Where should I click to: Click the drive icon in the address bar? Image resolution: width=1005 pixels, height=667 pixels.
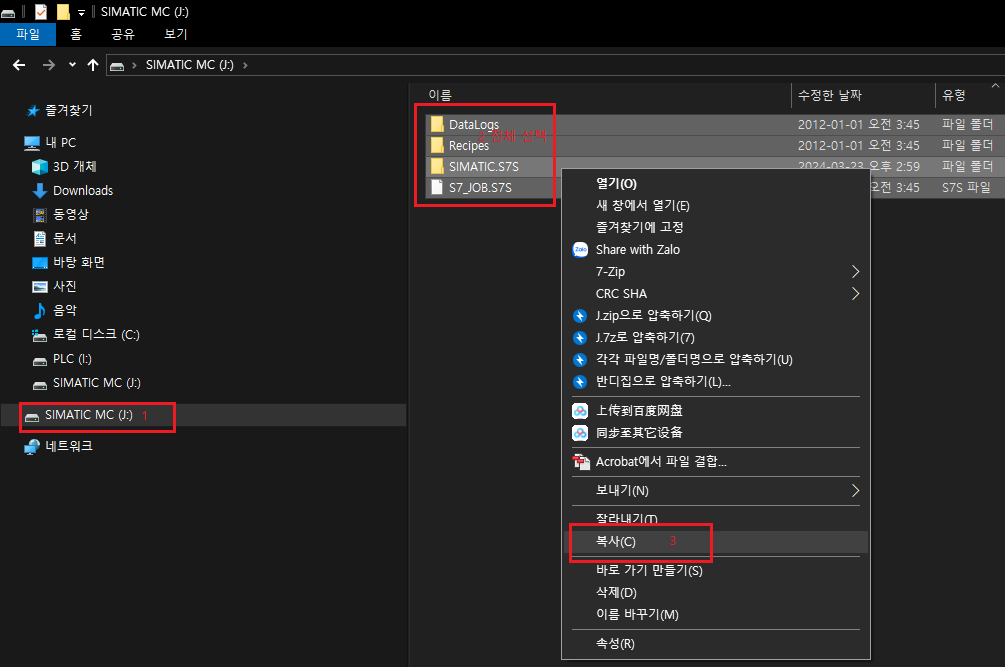[x=117, y=65]
